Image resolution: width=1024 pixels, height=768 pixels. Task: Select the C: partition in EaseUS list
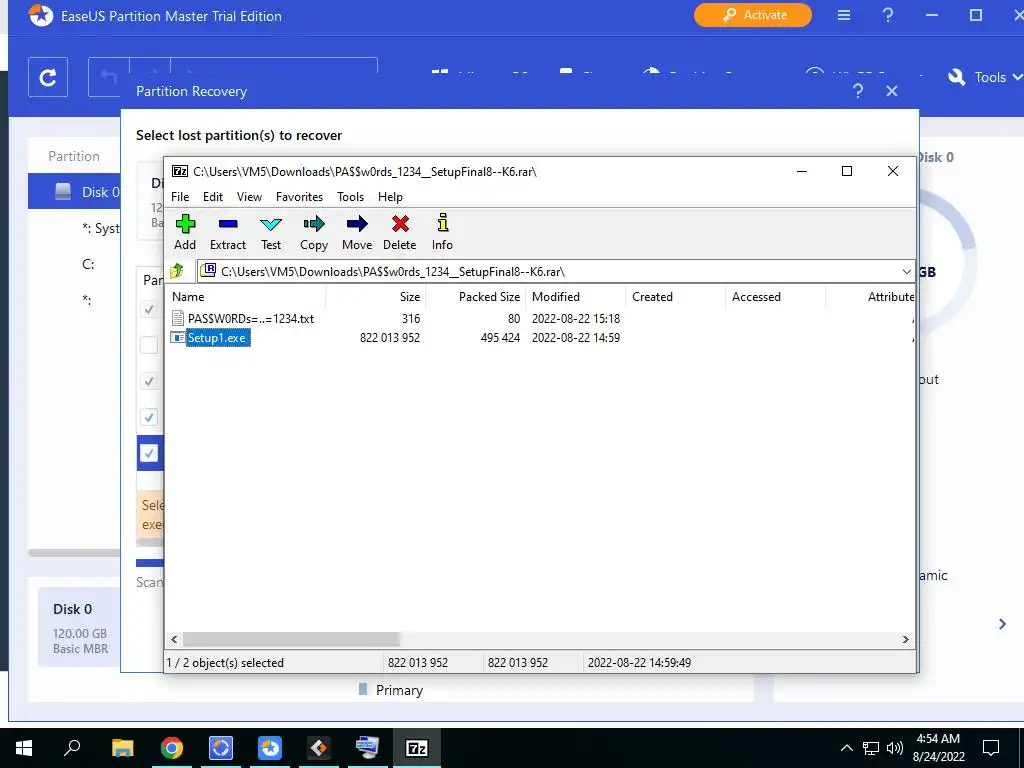(x=88, y=264)
